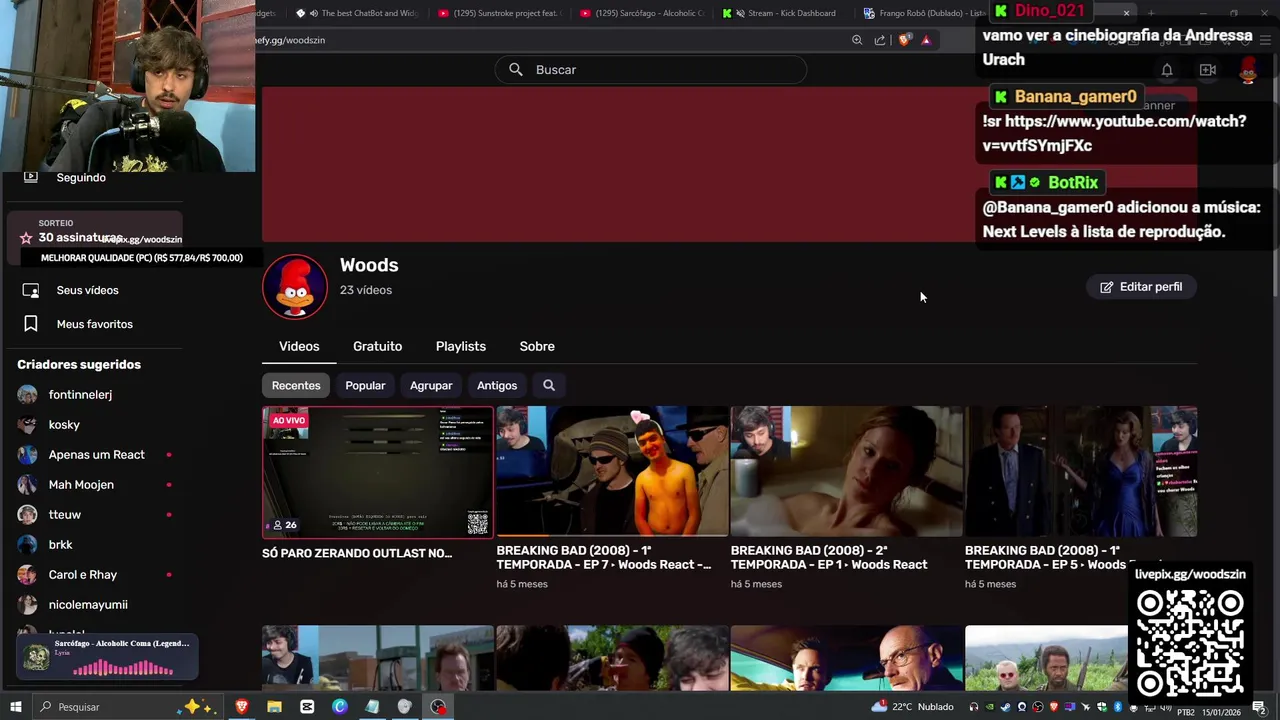1280x720 pixels.
Task: Click the Meus favoritos bookmark icon
Action: click(31, 324)
